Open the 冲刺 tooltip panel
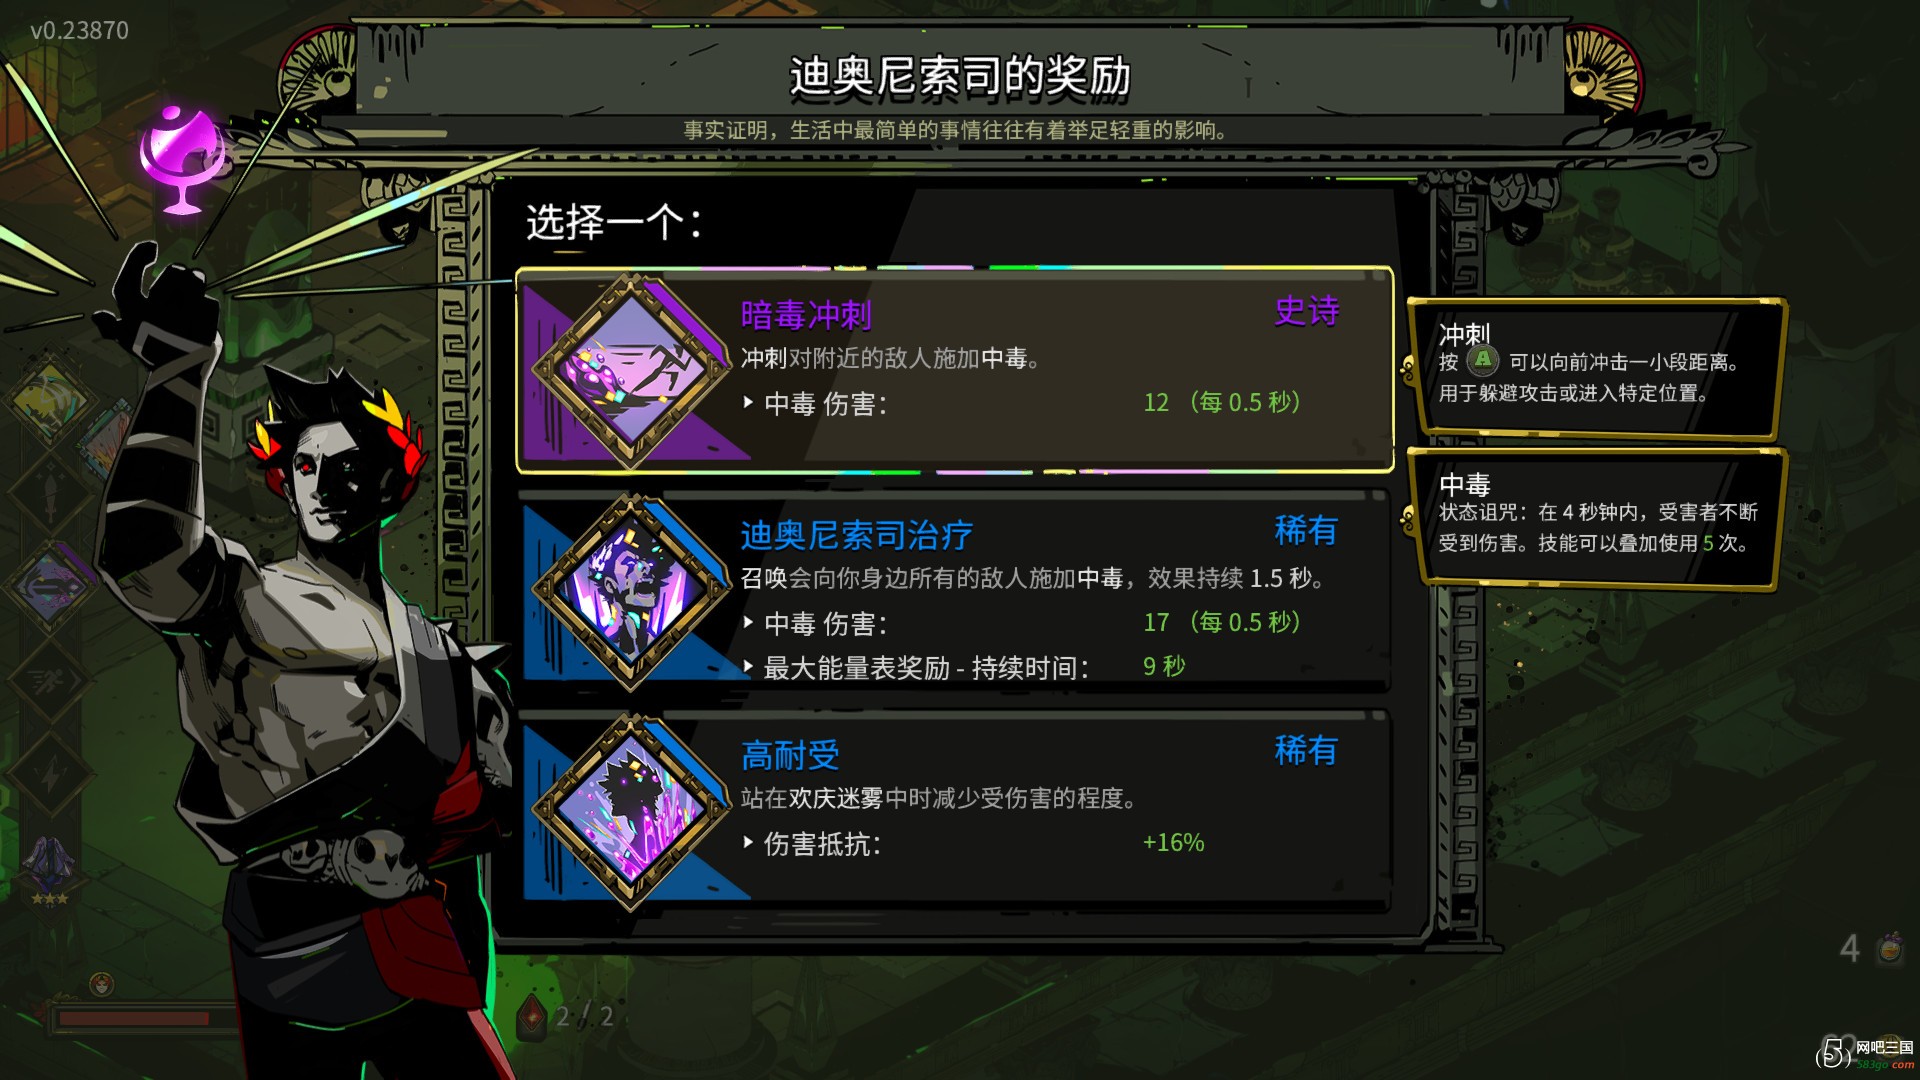The image size is (1920, 1080). (x=1596, y=367)
